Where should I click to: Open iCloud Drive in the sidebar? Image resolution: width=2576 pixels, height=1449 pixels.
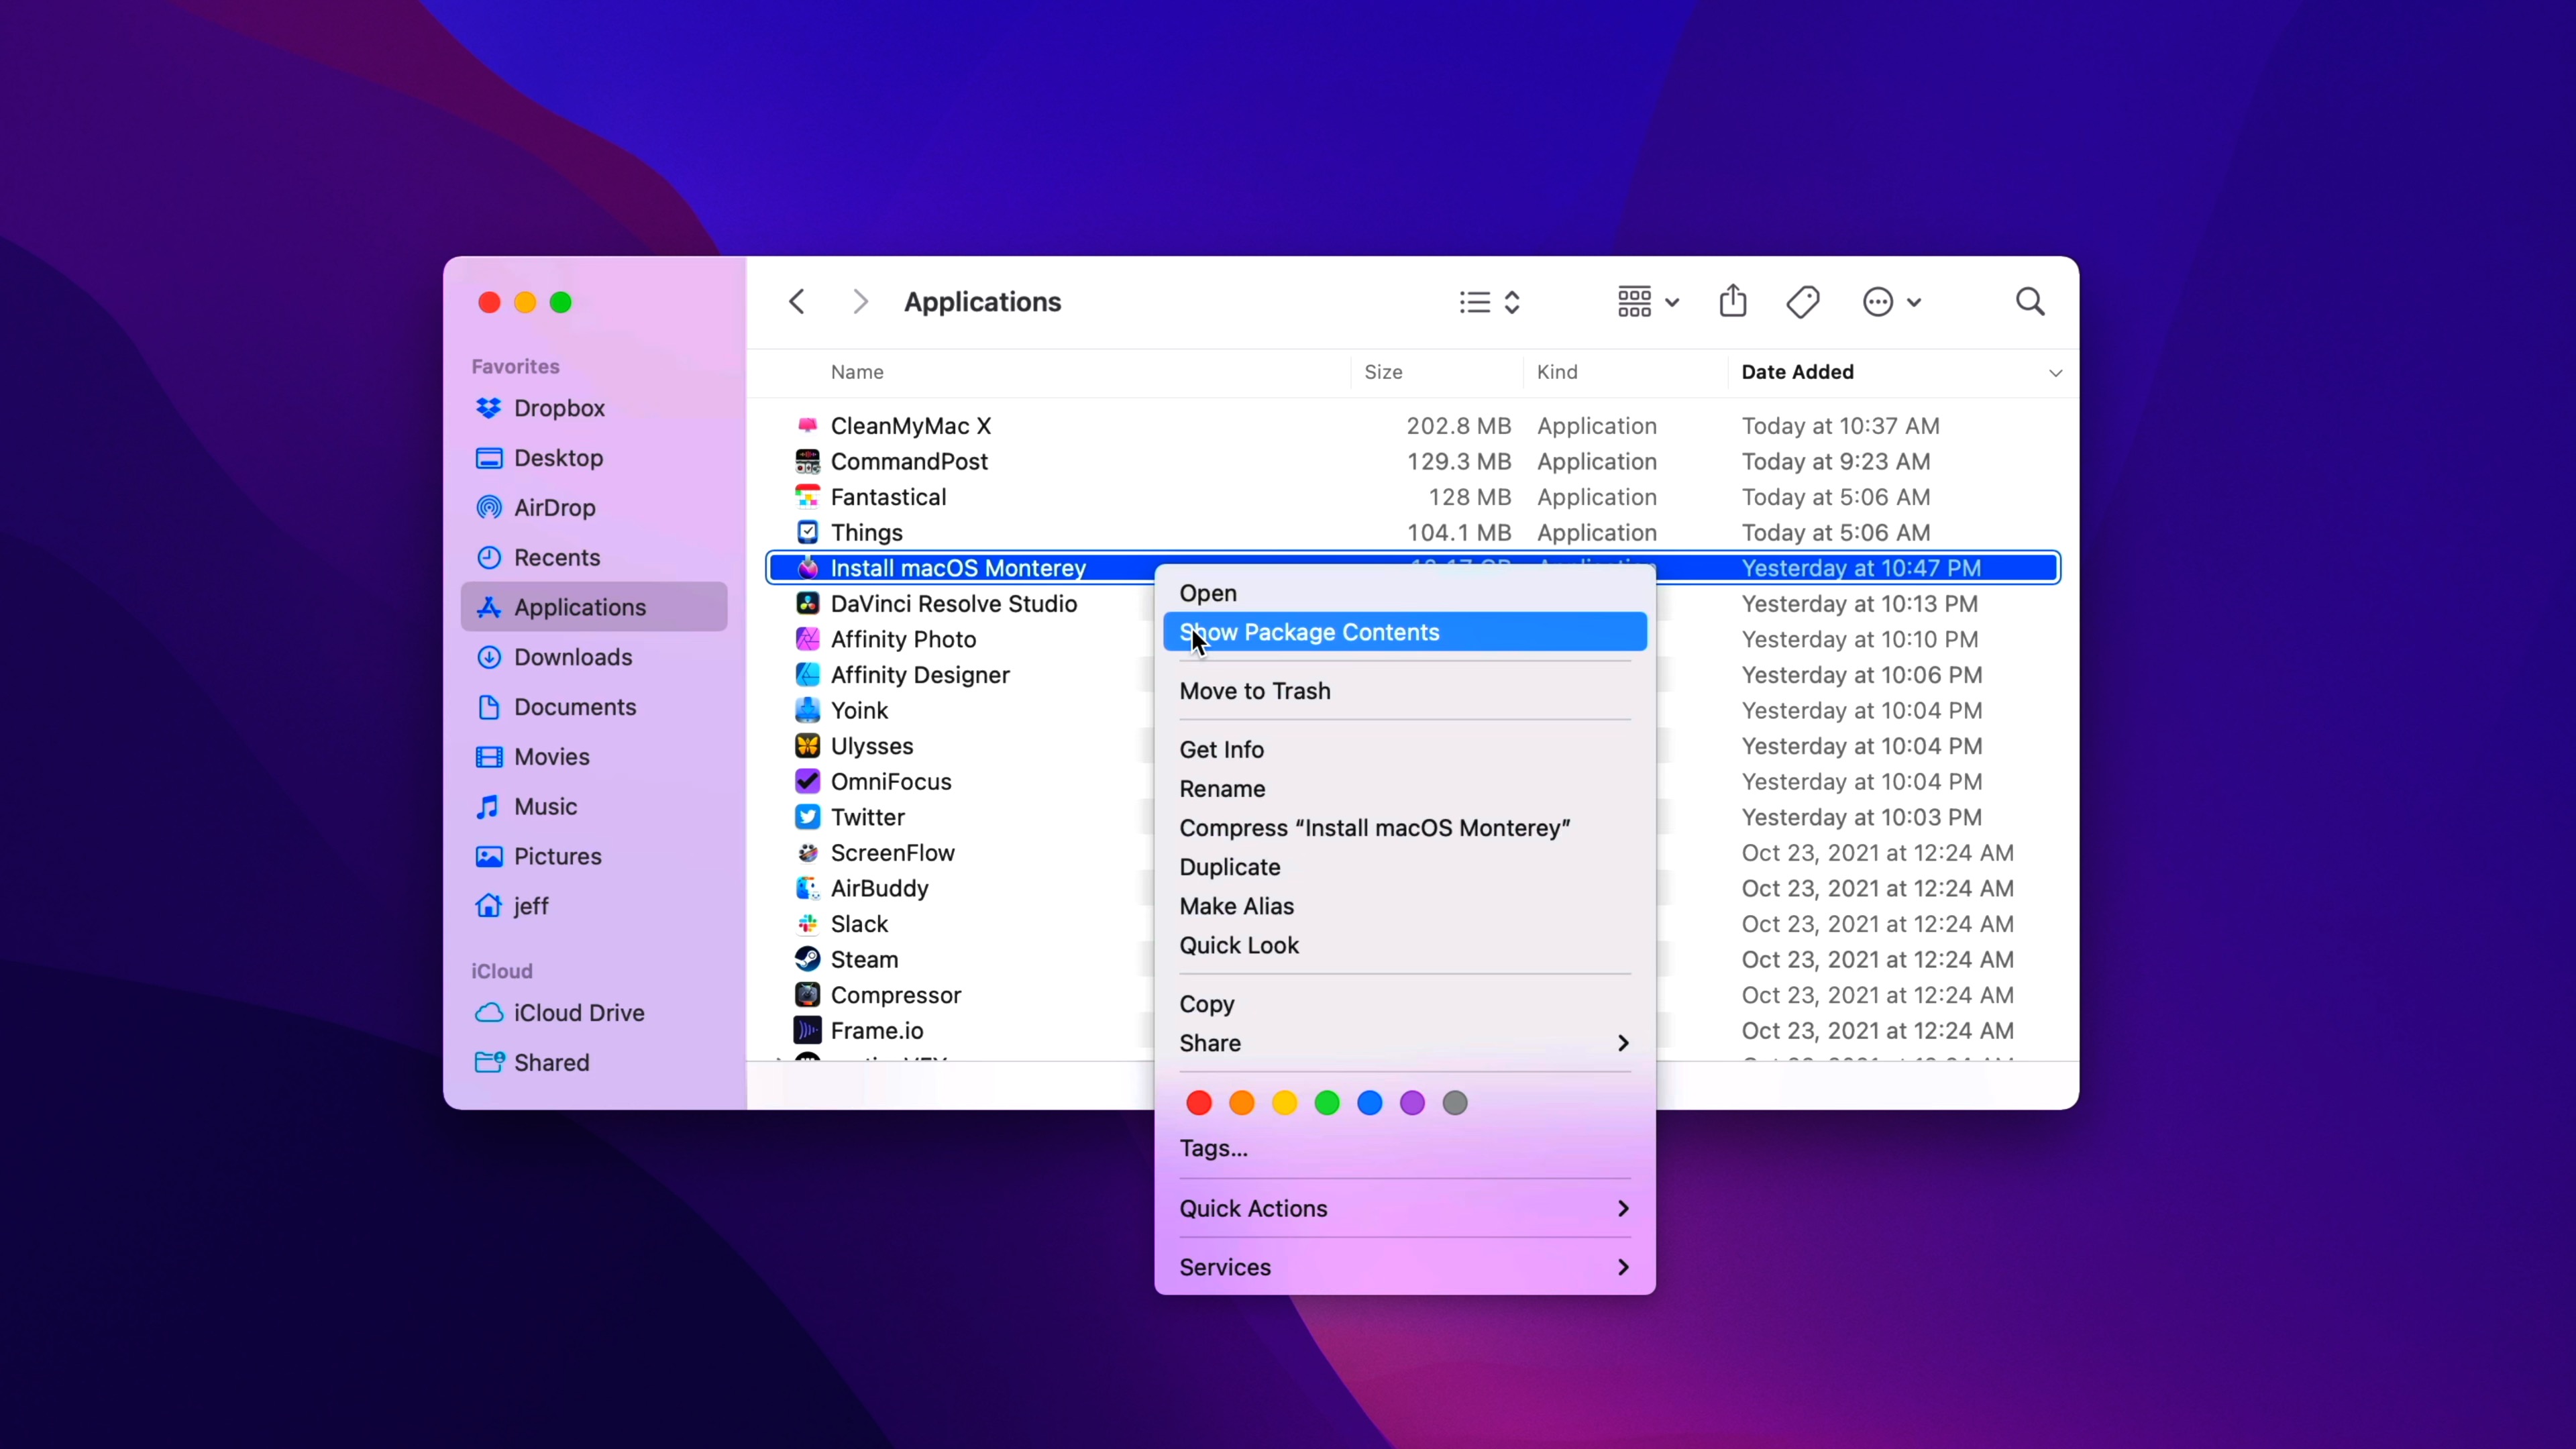click(x=578, y=1013)
